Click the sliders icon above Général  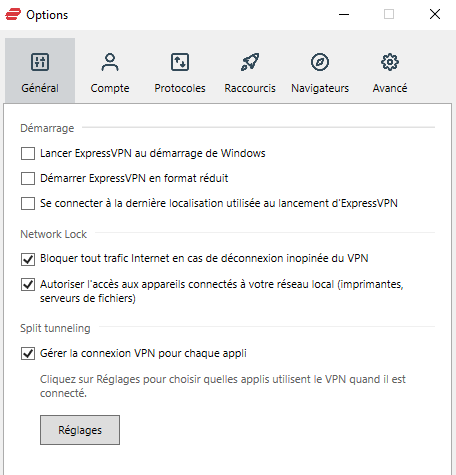tap(40, 62)
